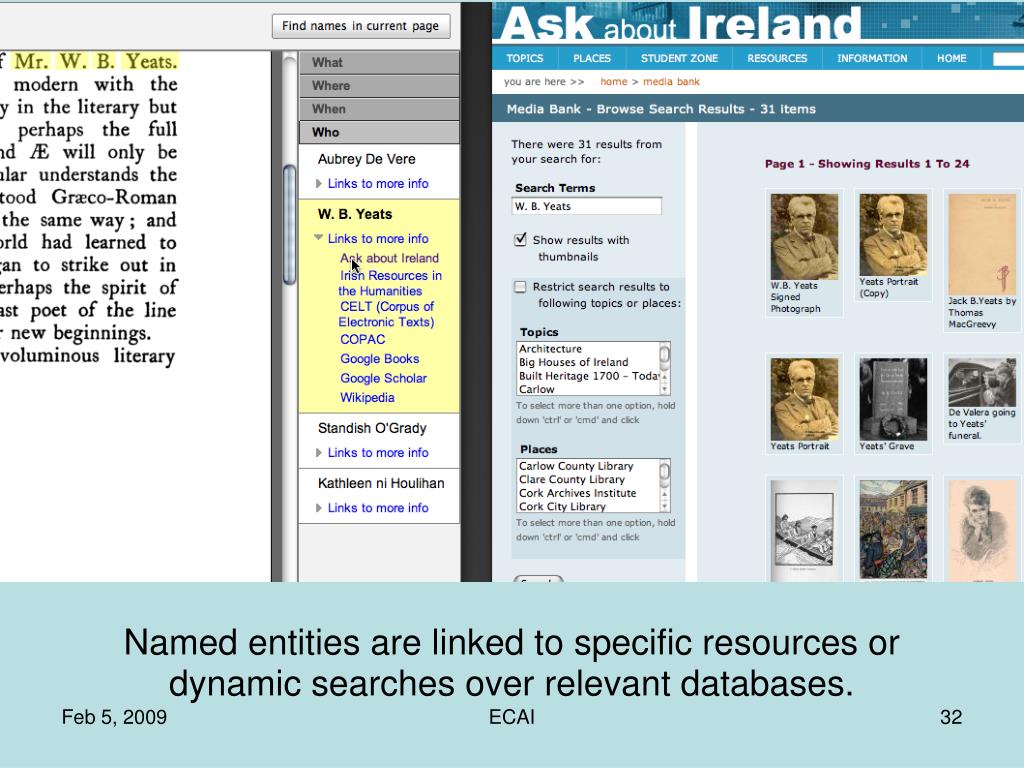Image resolution: width=1024 pixels, height=768 pixels.
Task: Select the Who accordion section
Action: 379,132
